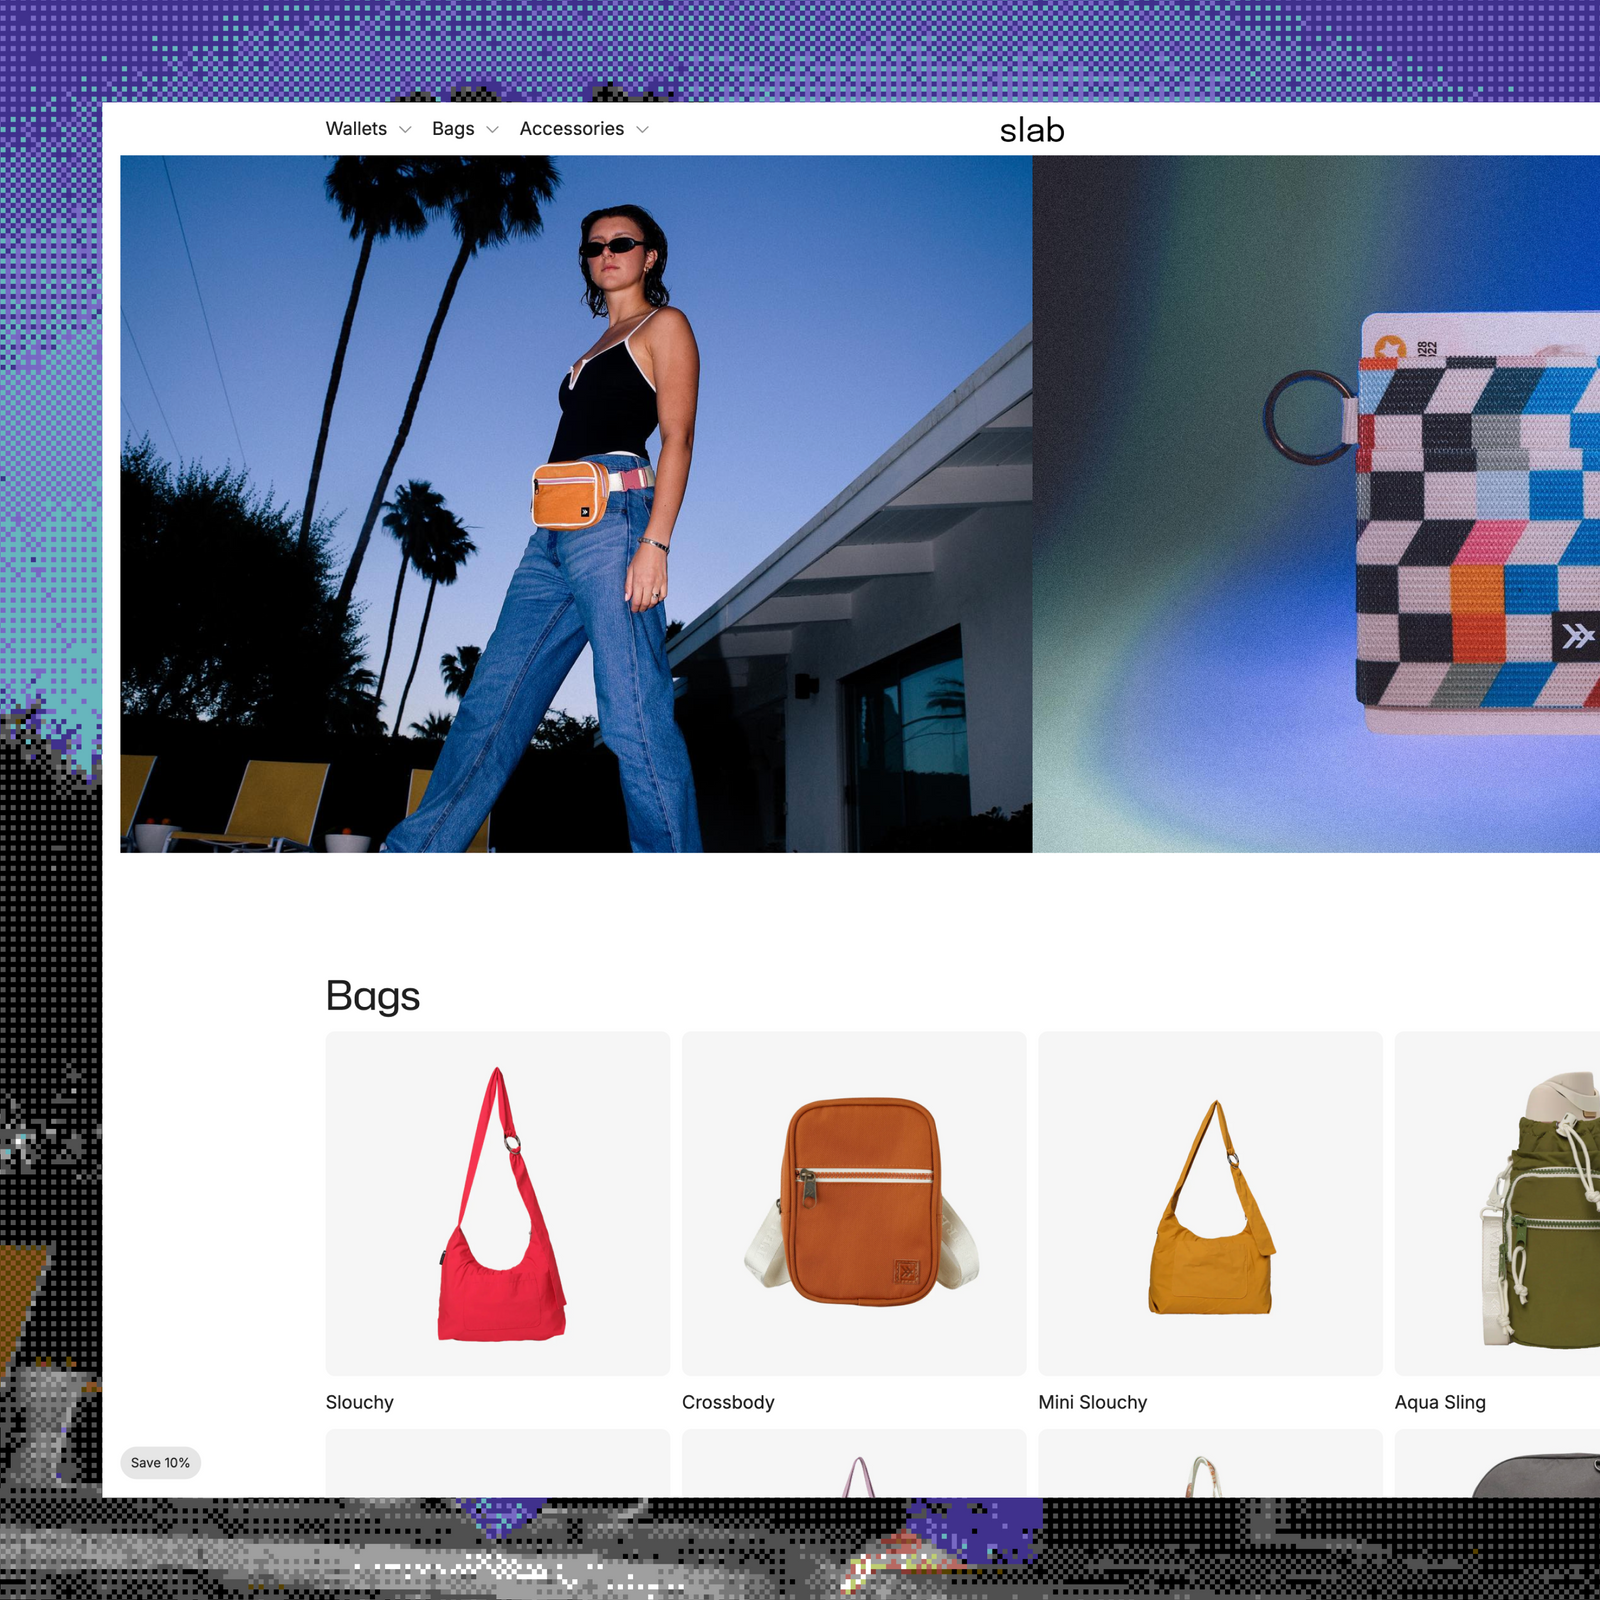Screen dimensions: 1600x1600
Task: Click the Bags section heading
Action: coord(373,996)
